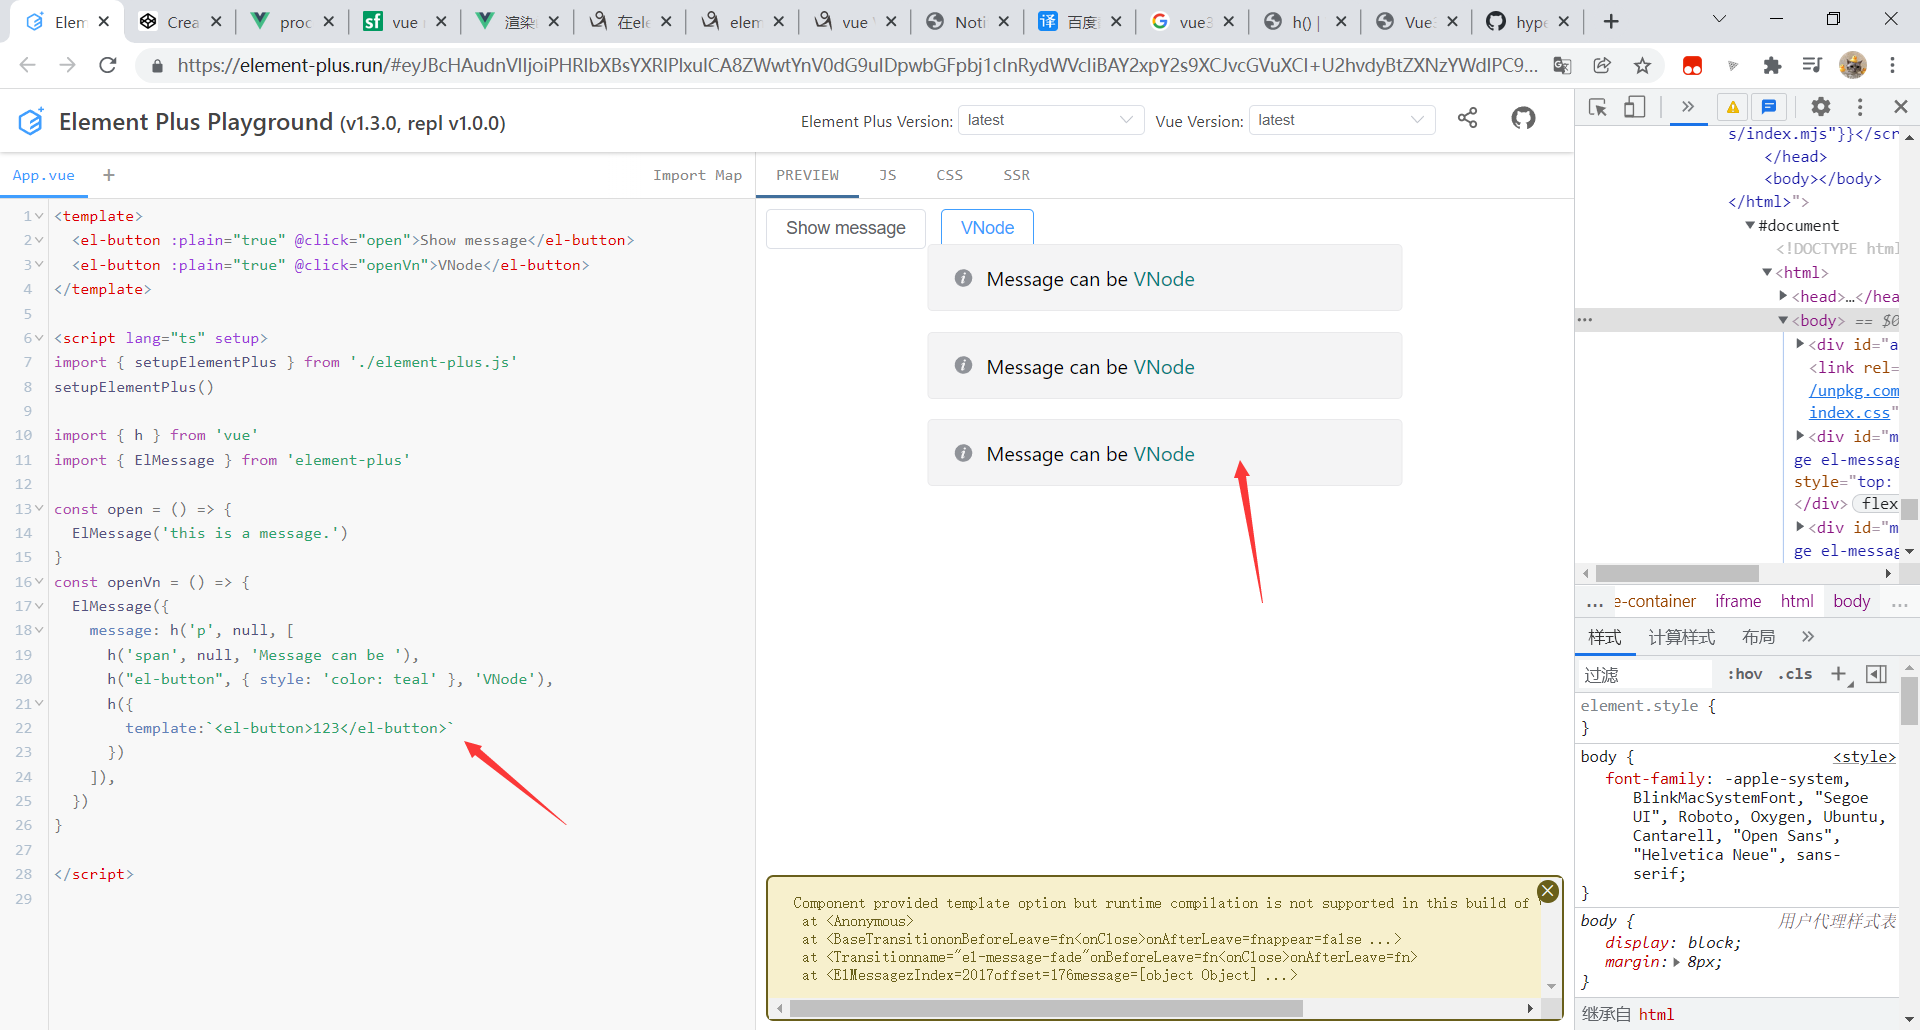Open the GitHub repository icon
Screen dimensions: 1920x1030
[x=1523, y=118]
